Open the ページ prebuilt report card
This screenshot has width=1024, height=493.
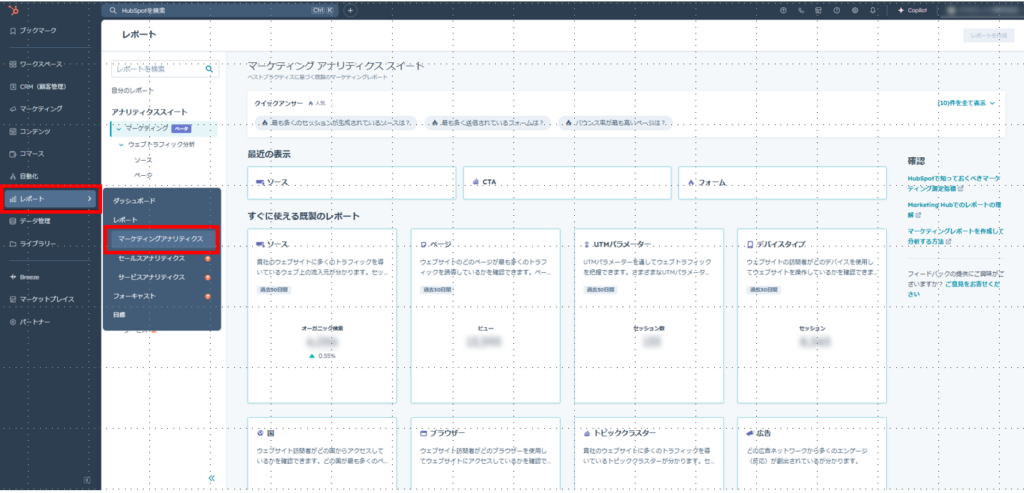[x=485, y=315]
